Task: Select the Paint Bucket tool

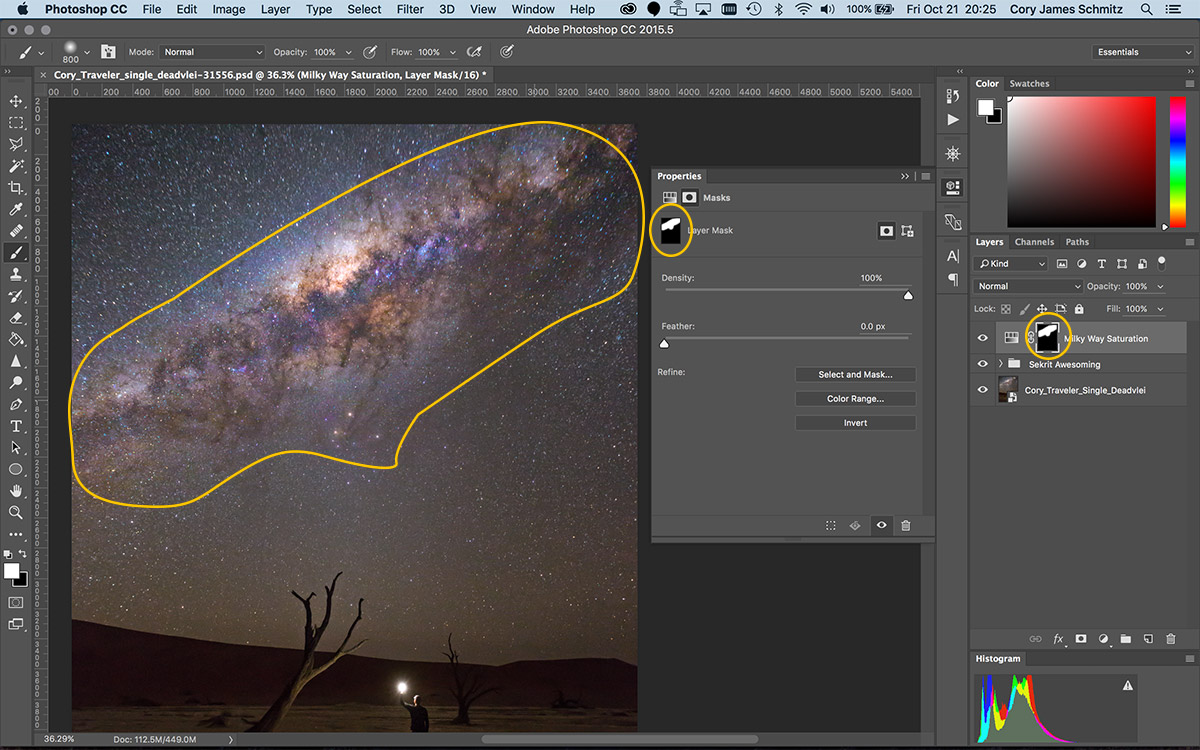Action: click(x=16, y=339)
